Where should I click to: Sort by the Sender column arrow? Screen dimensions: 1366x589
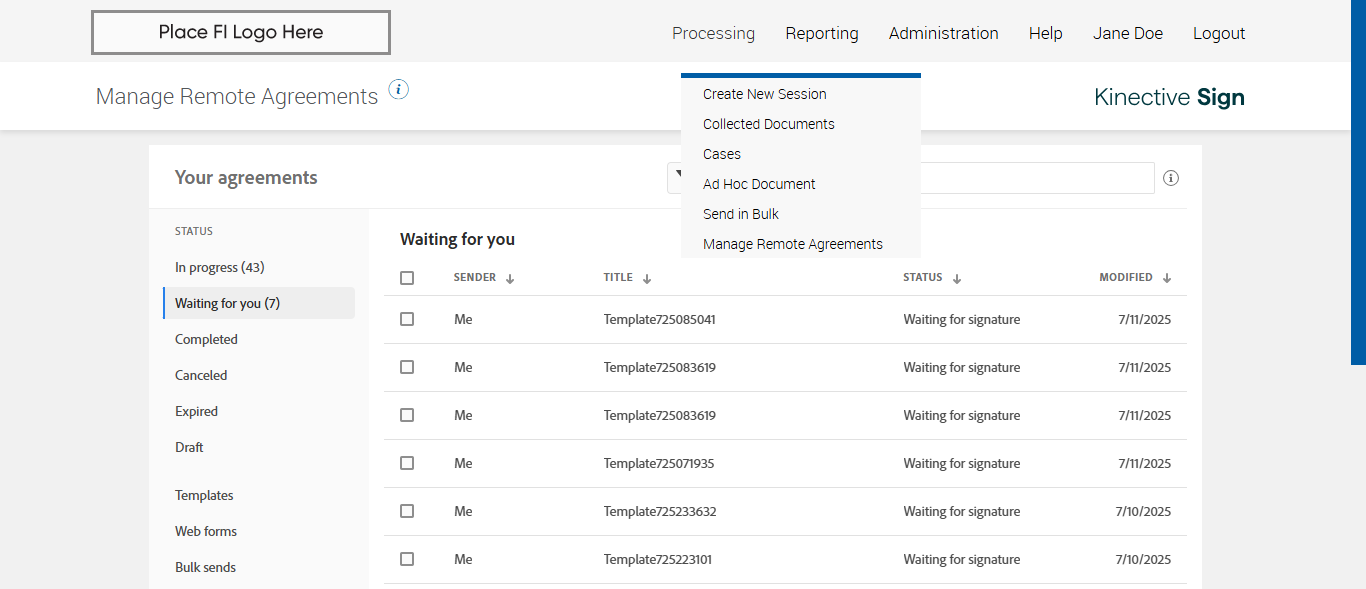coord(510,279)
